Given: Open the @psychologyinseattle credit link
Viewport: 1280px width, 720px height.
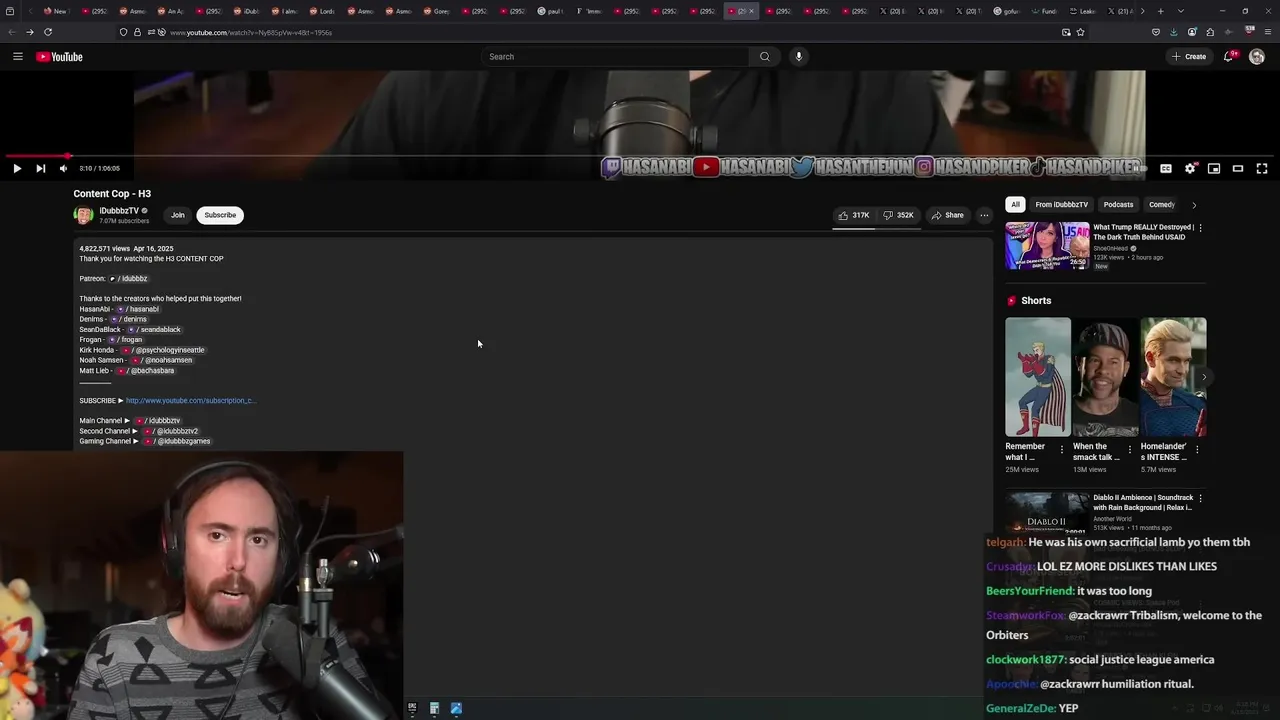Looking at the screenshot, I should tap(162, 350).
